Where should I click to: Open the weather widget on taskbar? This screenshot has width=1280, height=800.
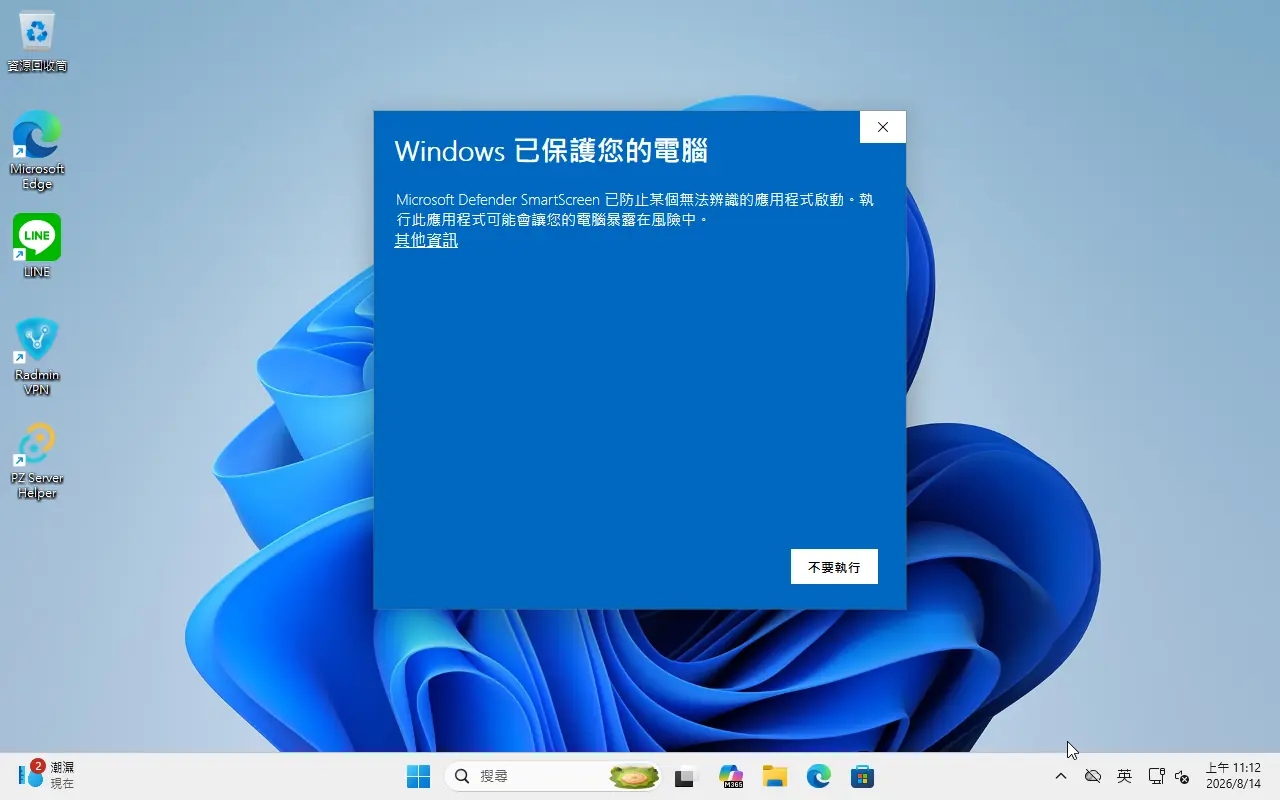click(46, 775)
